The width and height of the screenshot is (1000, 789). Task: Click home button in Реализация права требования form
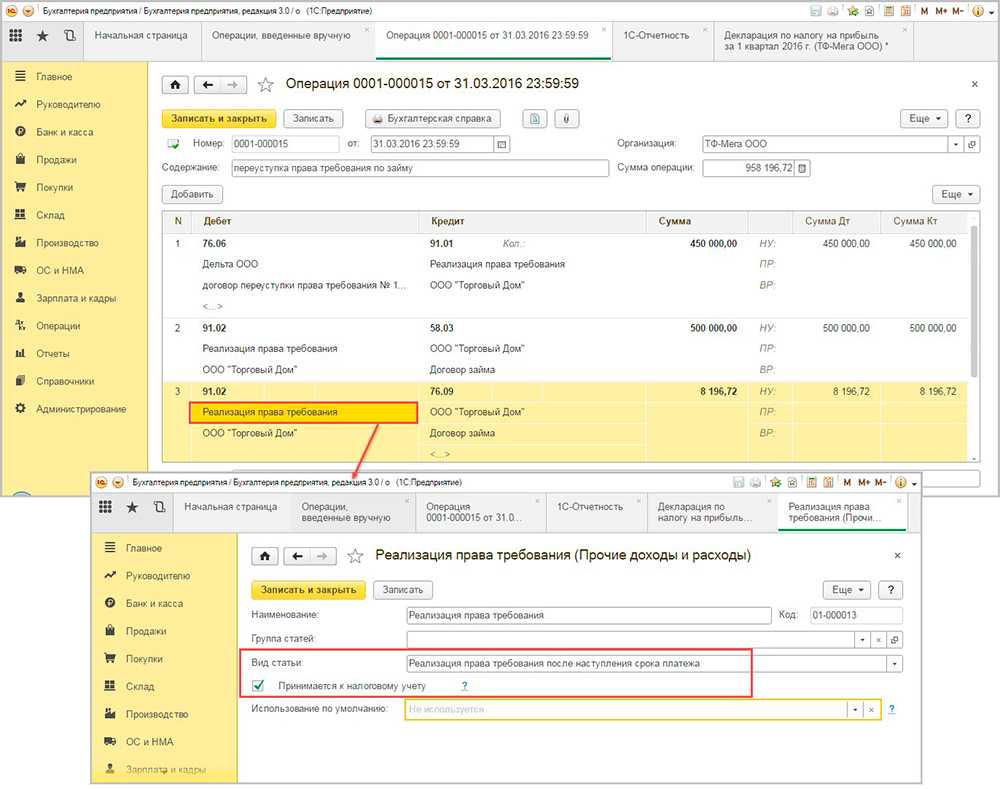click(x=265, y=556)
